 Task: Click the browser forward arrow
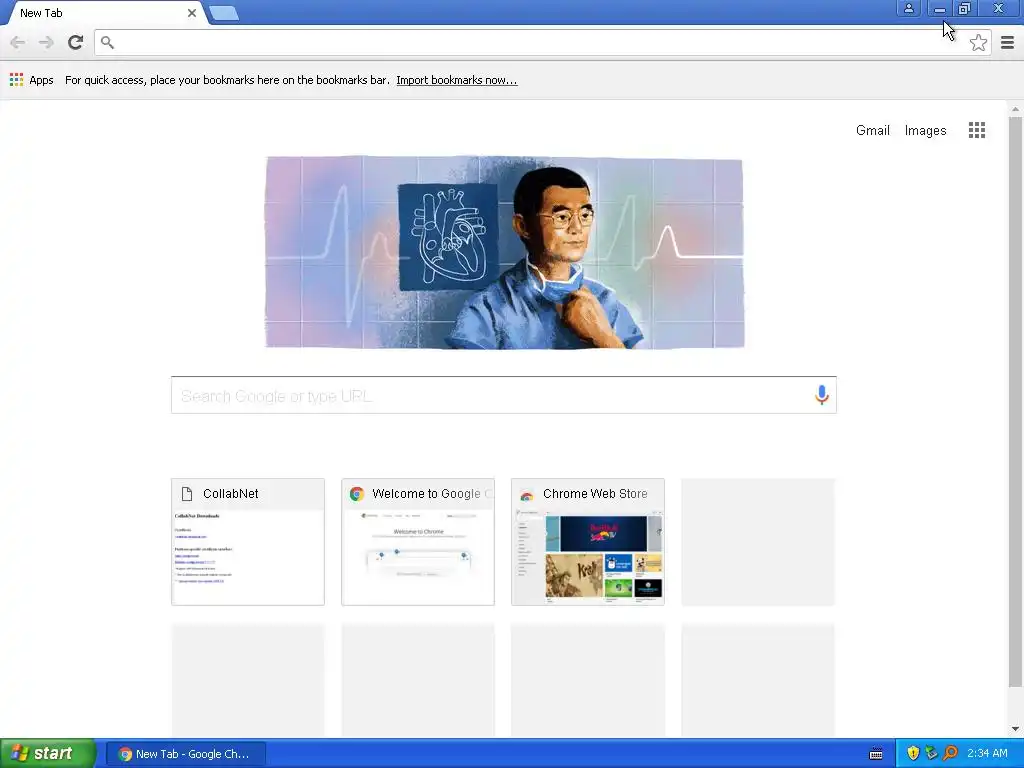coord(46,42)
